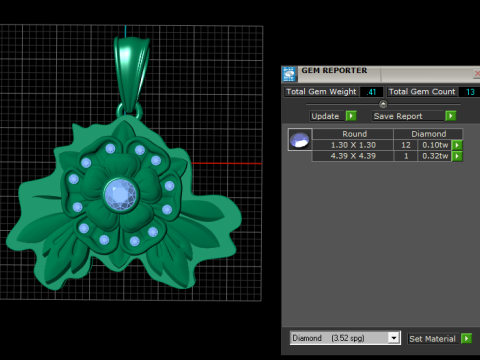This screenshot has height=360, width=480.
Task: Click the Update button
Action: click(328, 116)
